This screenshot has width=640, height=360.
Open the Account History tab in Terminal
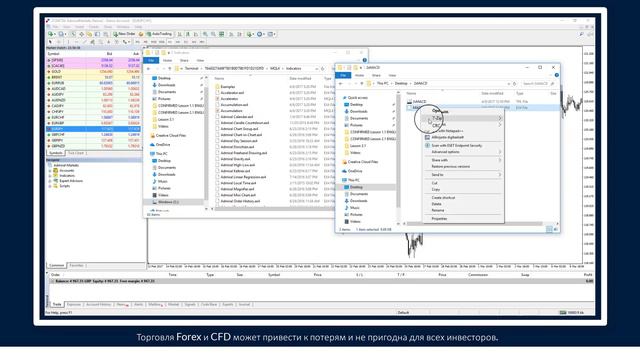pos(98,304)
